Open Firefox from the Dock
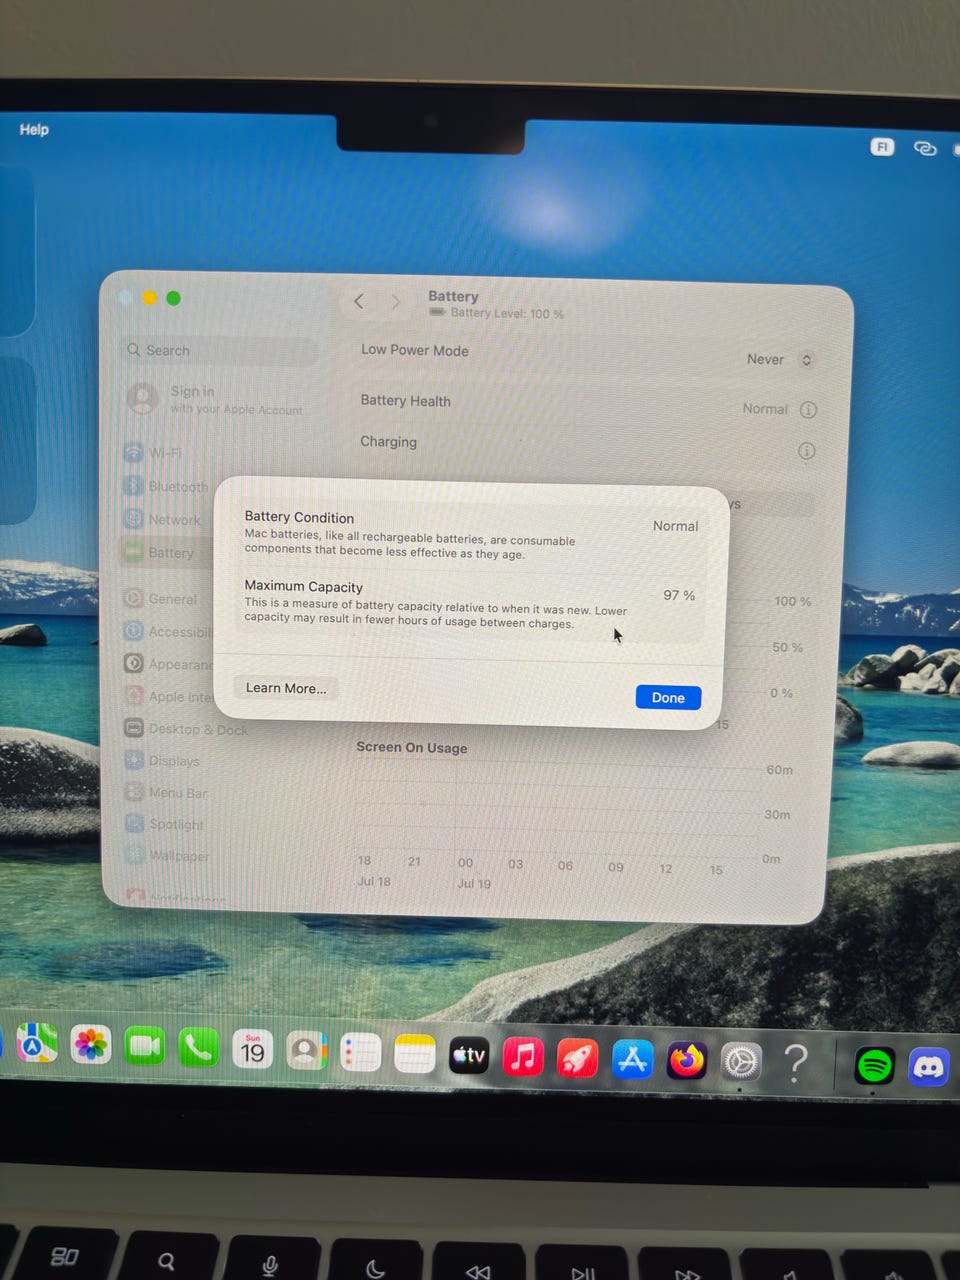This screenshot has height=1280, width=960. [686, 1060]
